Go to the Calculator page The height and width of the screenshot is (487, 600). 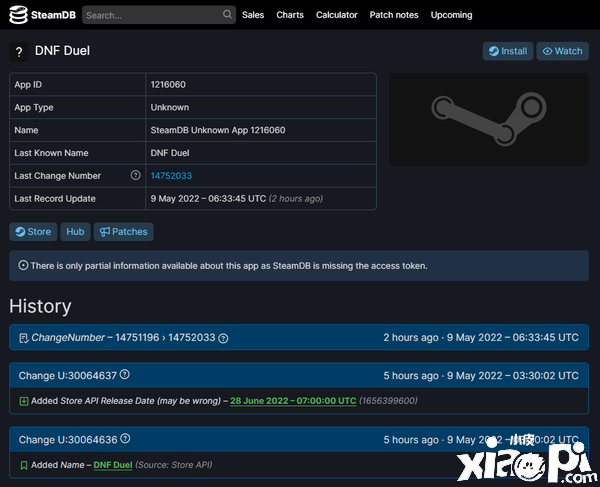337,15
